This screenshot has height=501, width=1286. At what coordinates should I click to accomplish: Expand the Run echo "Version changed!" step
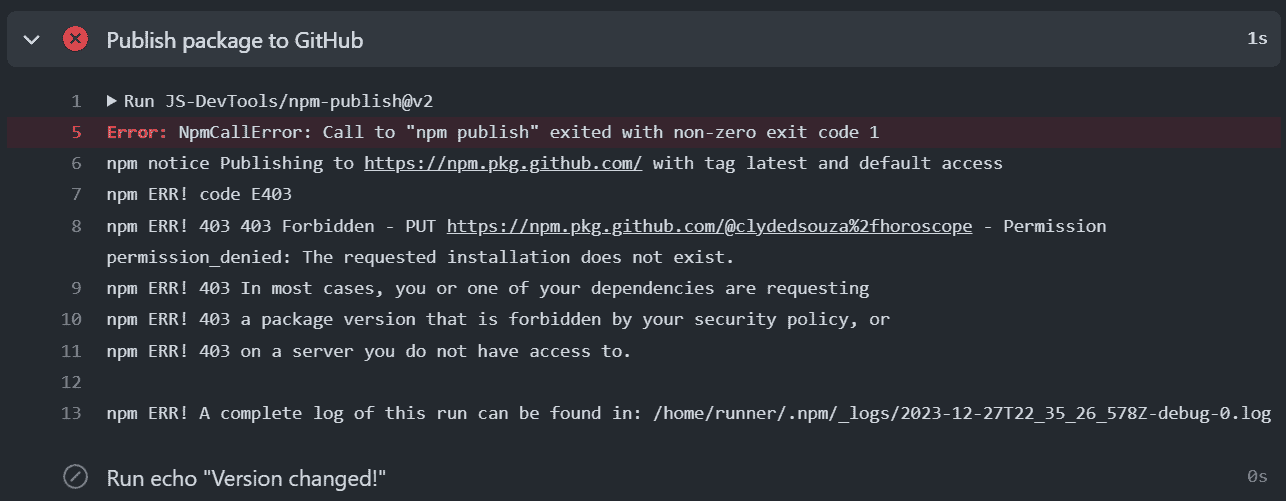tap(246, 477)
